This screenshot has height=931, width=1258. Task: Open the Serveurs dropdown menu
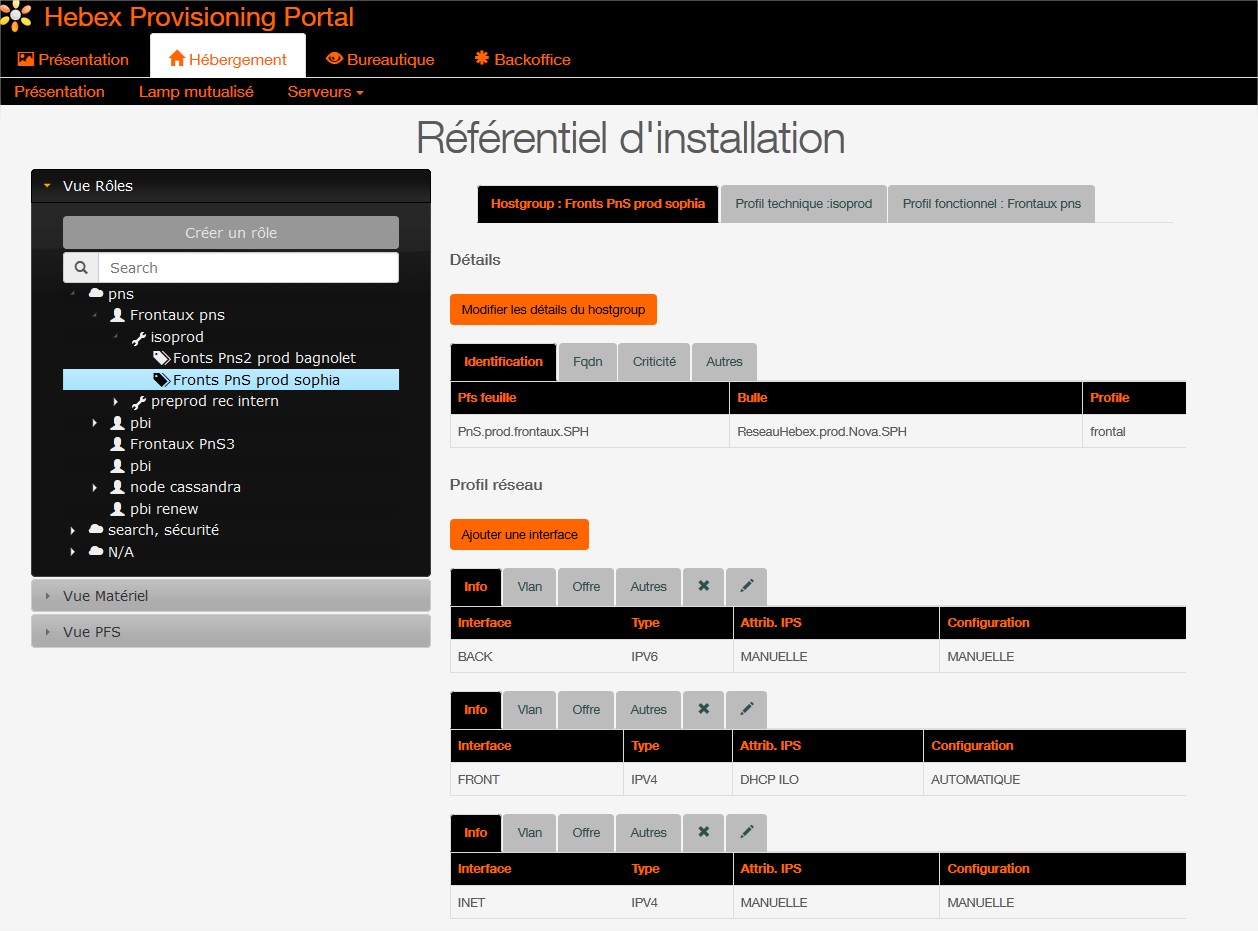325,92
